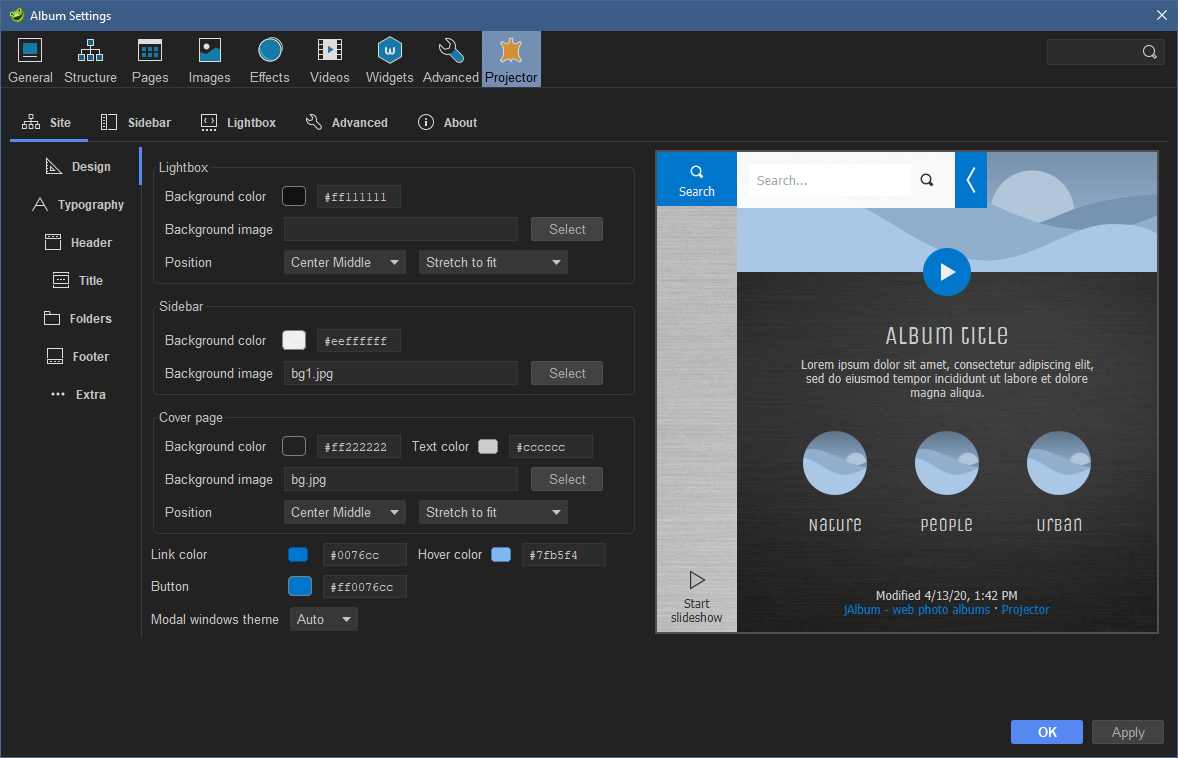Screen dimensions: 1178x758
Task: Open the Modal windows theme dropdown
Action: (323, 619)
